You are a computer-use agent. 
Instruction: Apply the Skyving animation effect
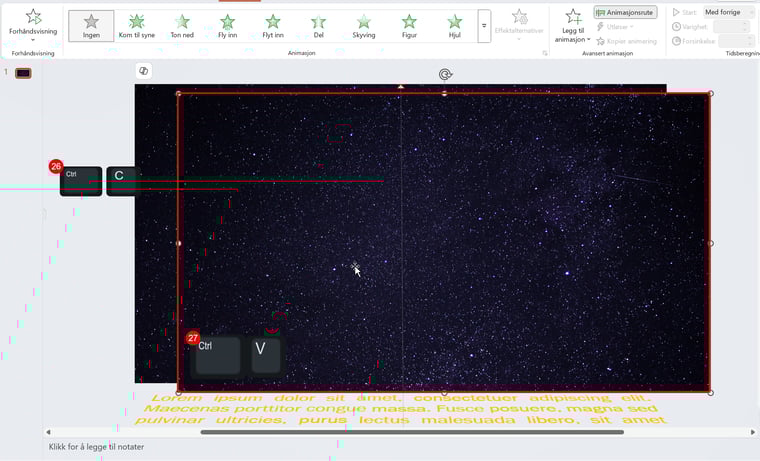(x=364, y=26)
